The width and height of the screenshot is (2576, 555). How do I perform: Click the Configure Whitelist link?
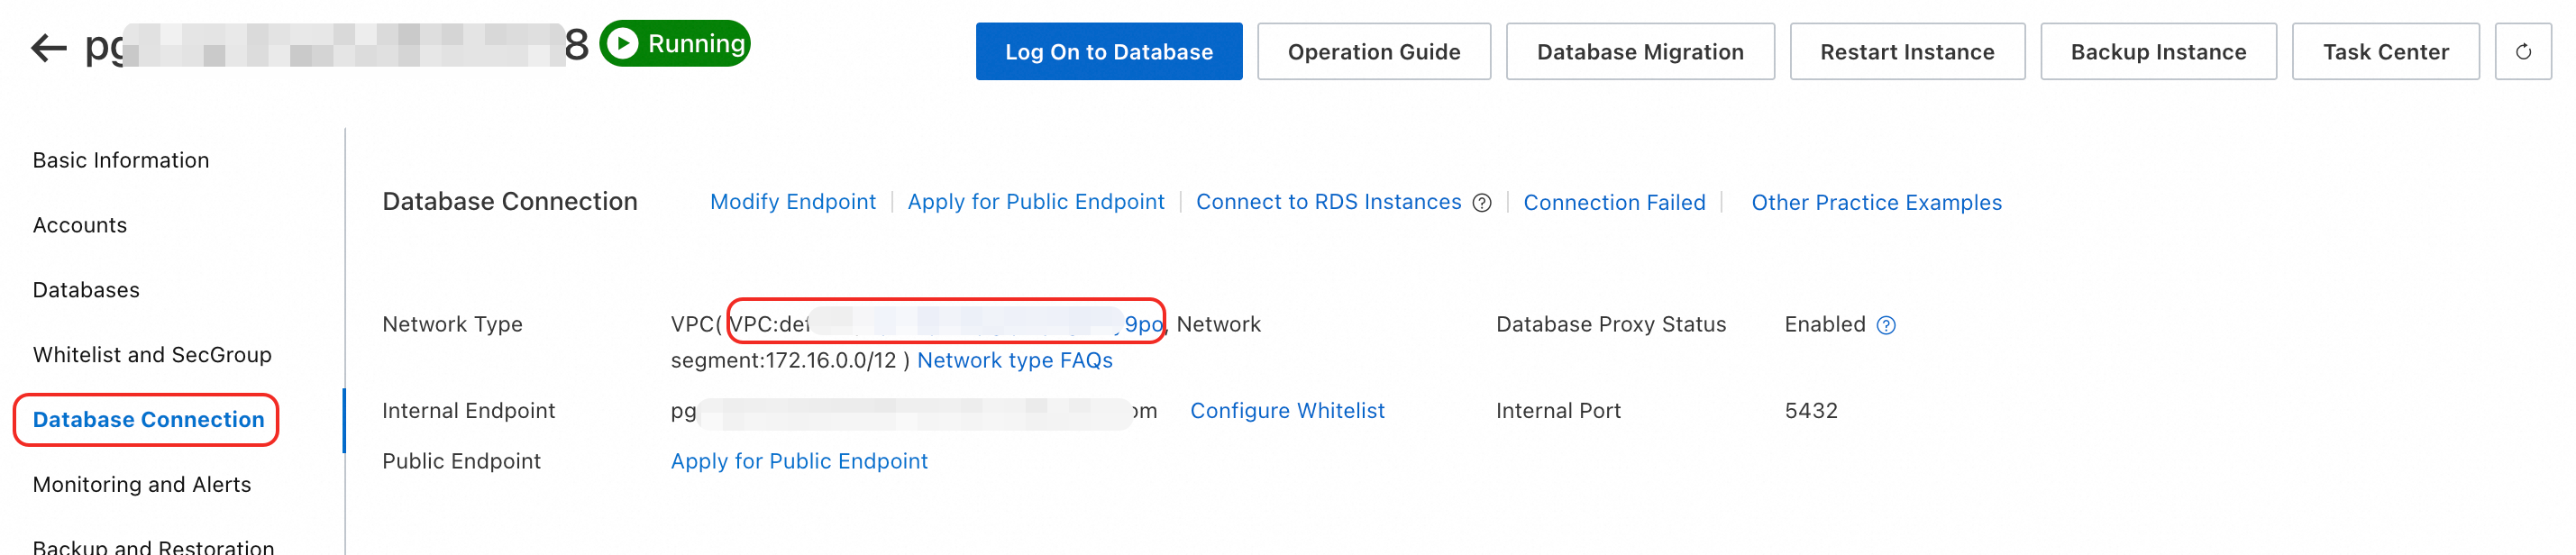[1286, 411]
